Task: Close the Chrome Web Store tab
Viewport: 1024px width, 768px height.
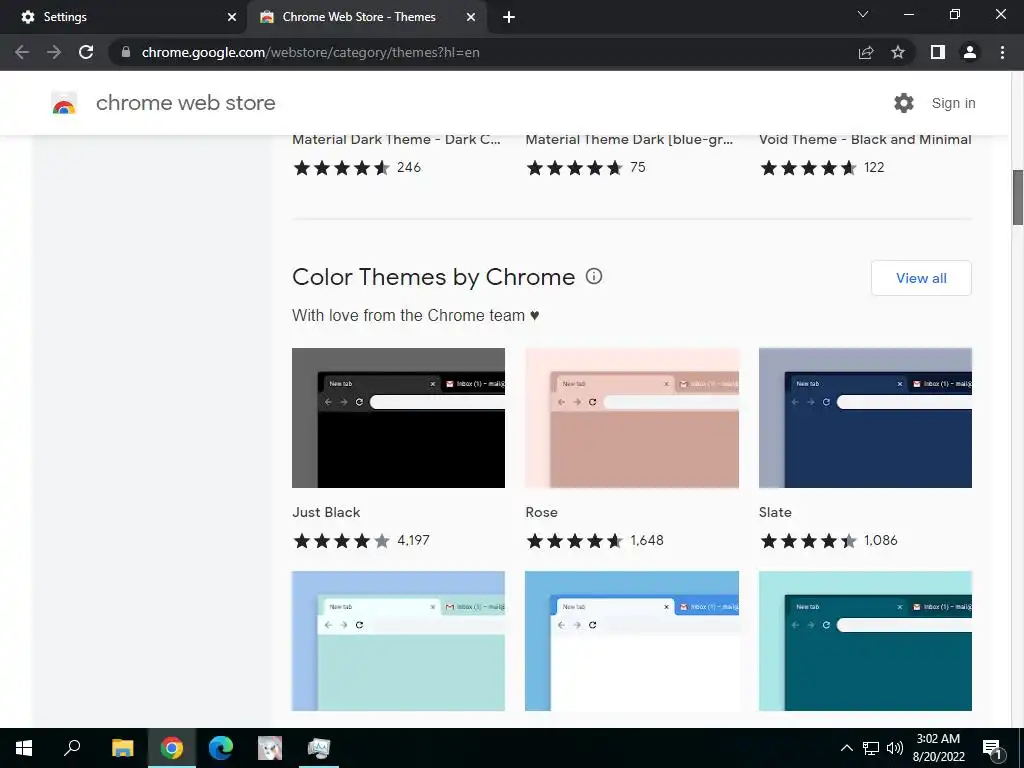Action: point(471,17)
